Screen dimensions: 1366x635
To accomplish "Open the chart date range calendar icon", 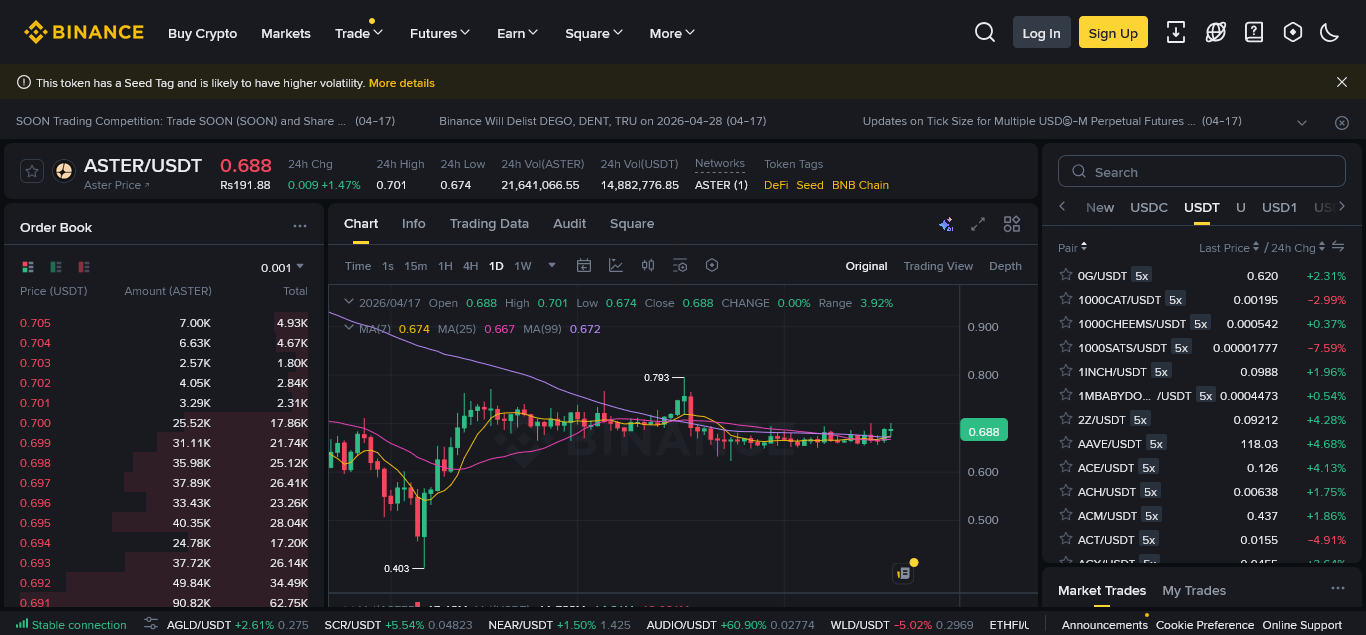I will tap(584, 265).
